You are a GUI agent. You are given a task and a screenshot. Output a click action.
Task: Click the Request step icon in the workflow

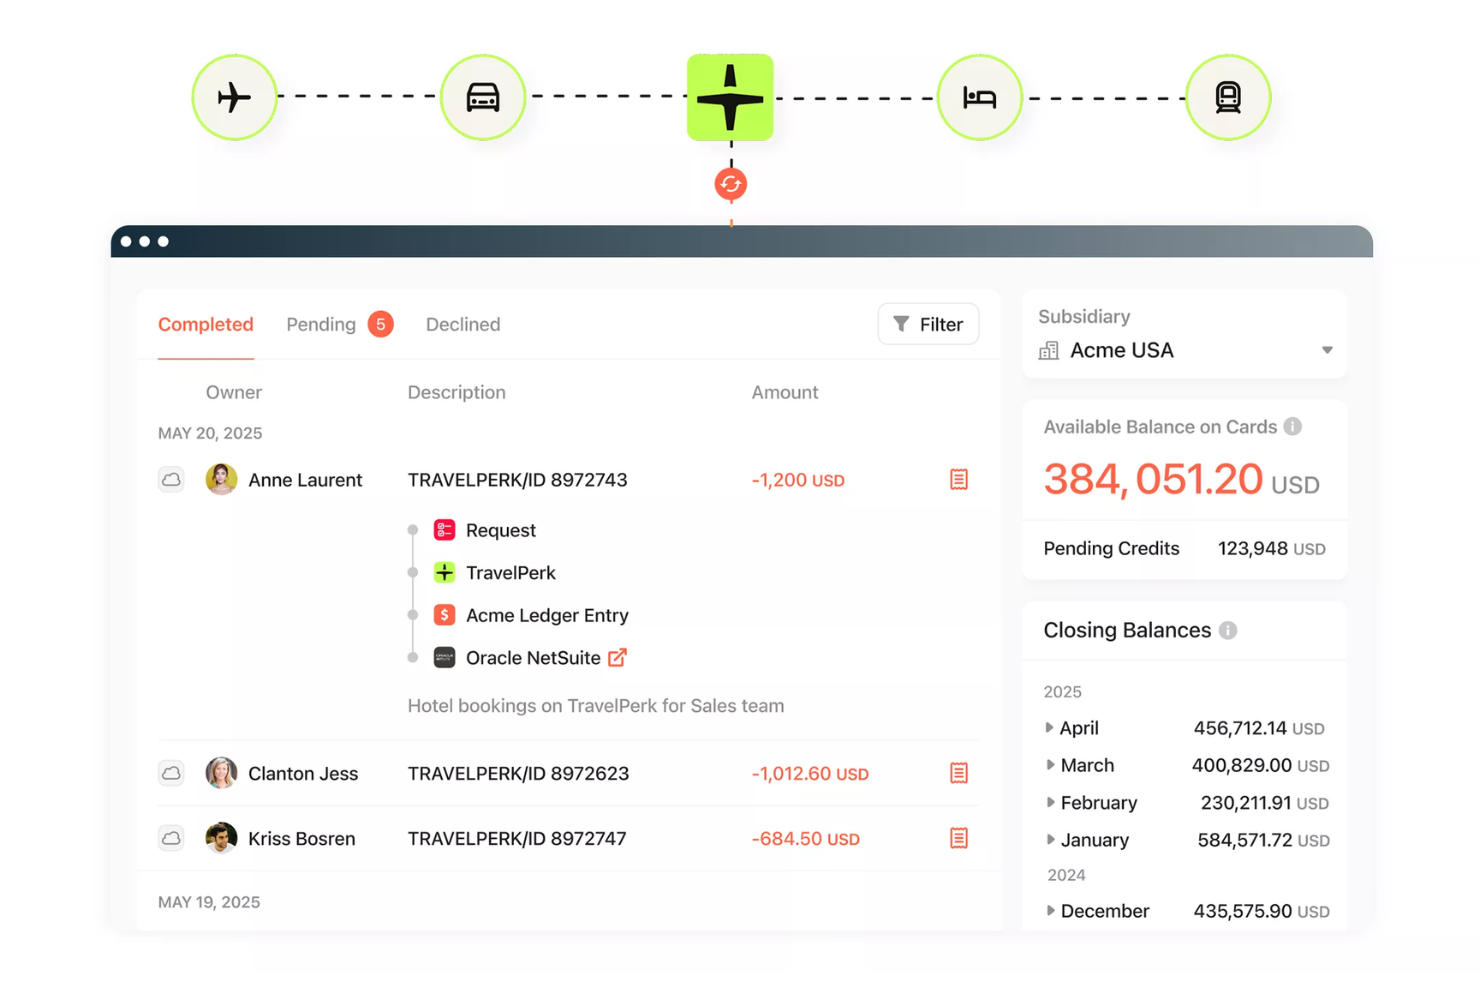(444, 529)
